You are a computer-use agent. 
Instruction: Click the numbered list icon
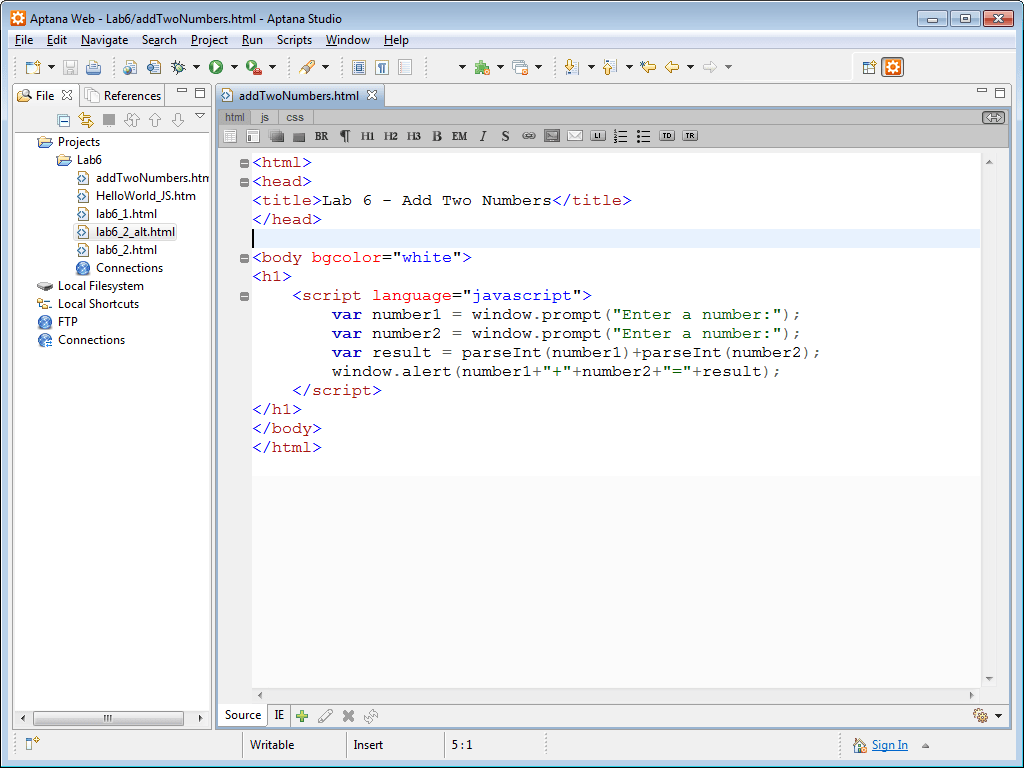(618, 136)
